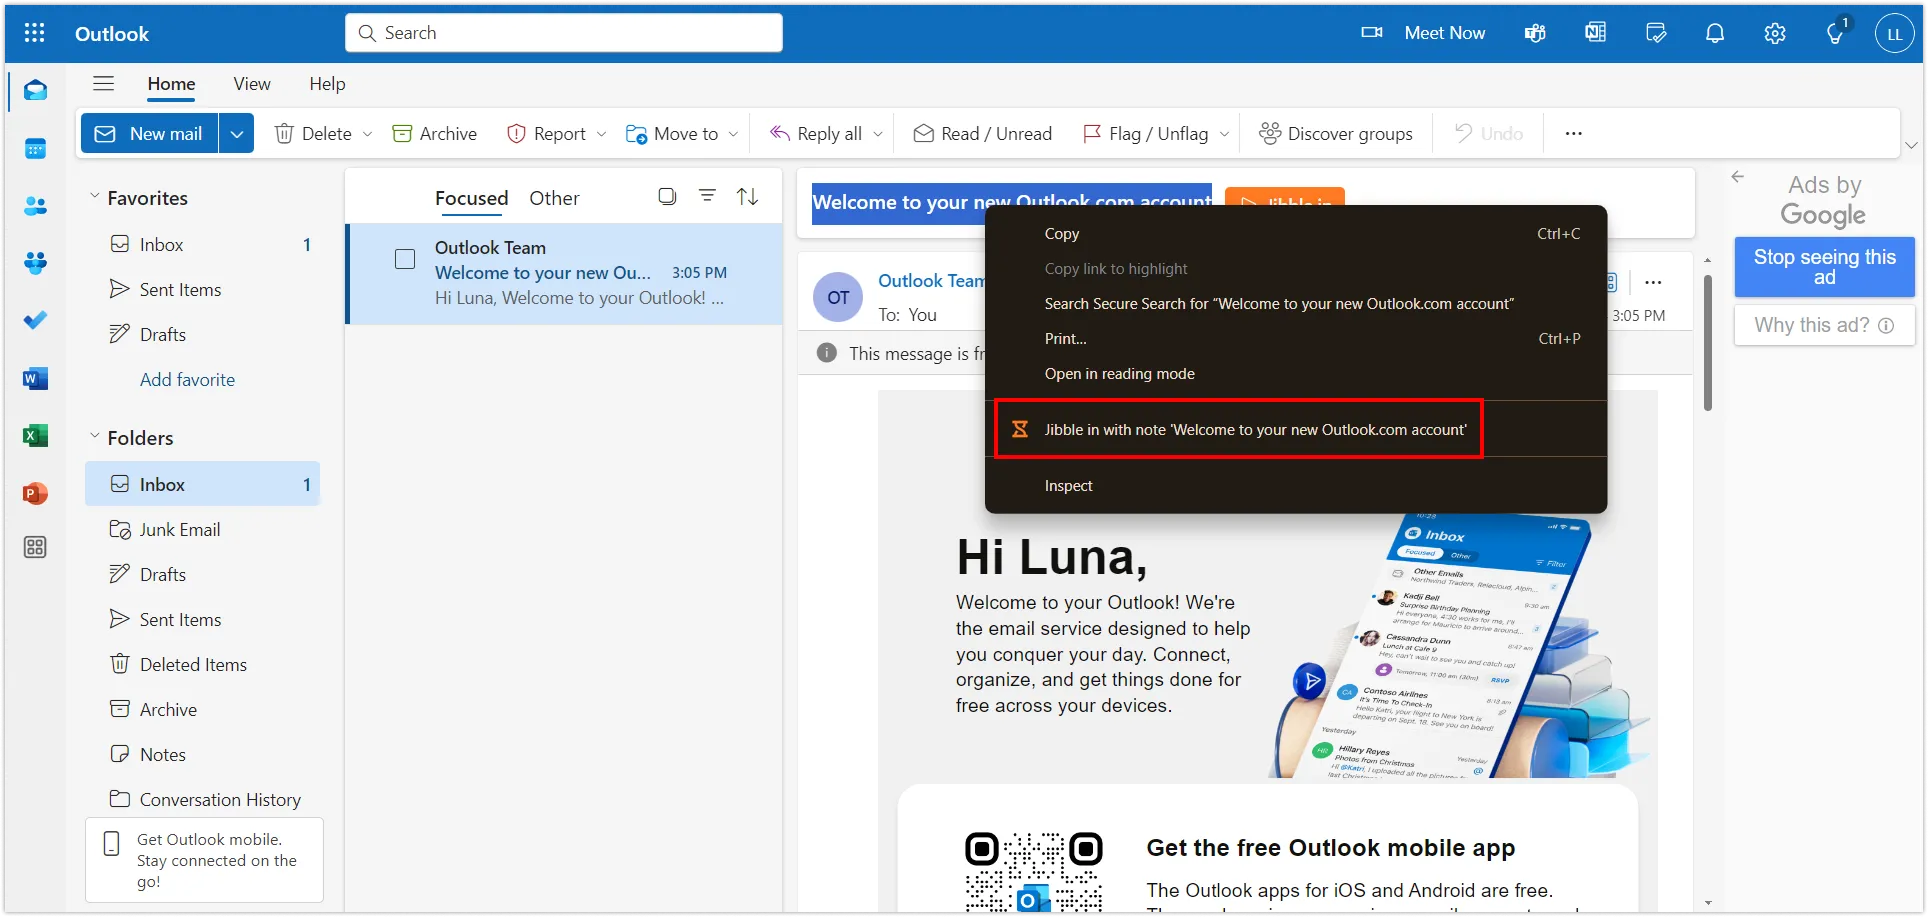Screen dimensions: 1928x917
Task: Toggle the select all messages icon
Action: (x=667, y=196)
